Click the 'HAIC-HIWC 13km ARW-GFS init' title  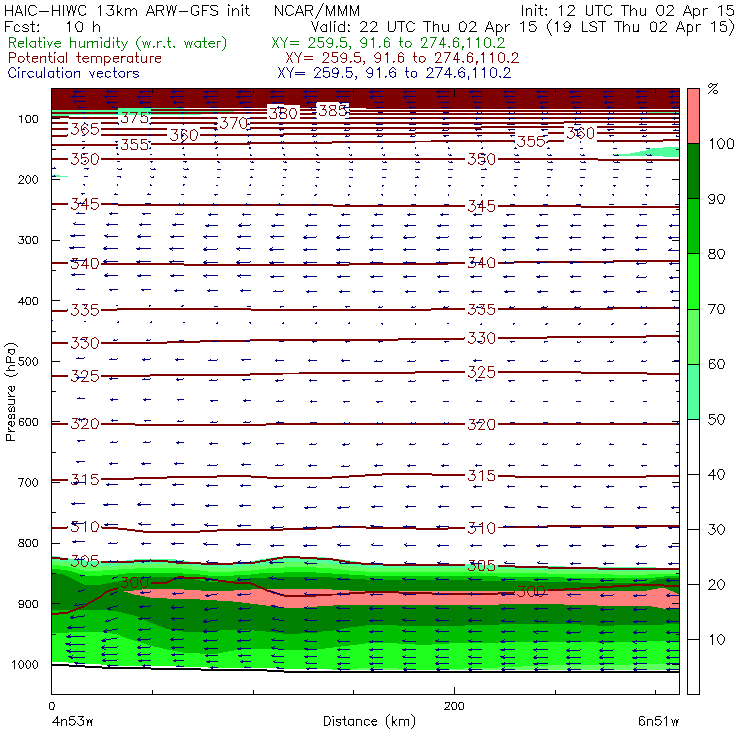click(x=127, y=10)
